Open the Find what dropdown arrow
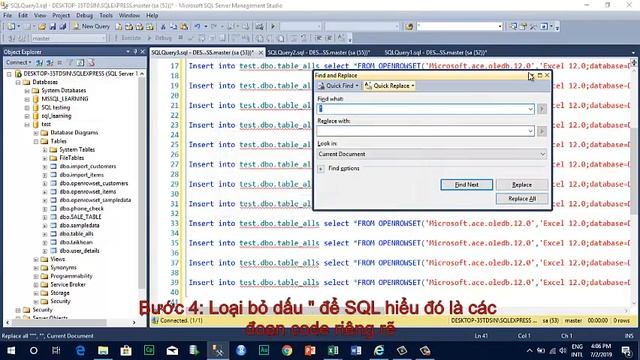 coord(530,109)
